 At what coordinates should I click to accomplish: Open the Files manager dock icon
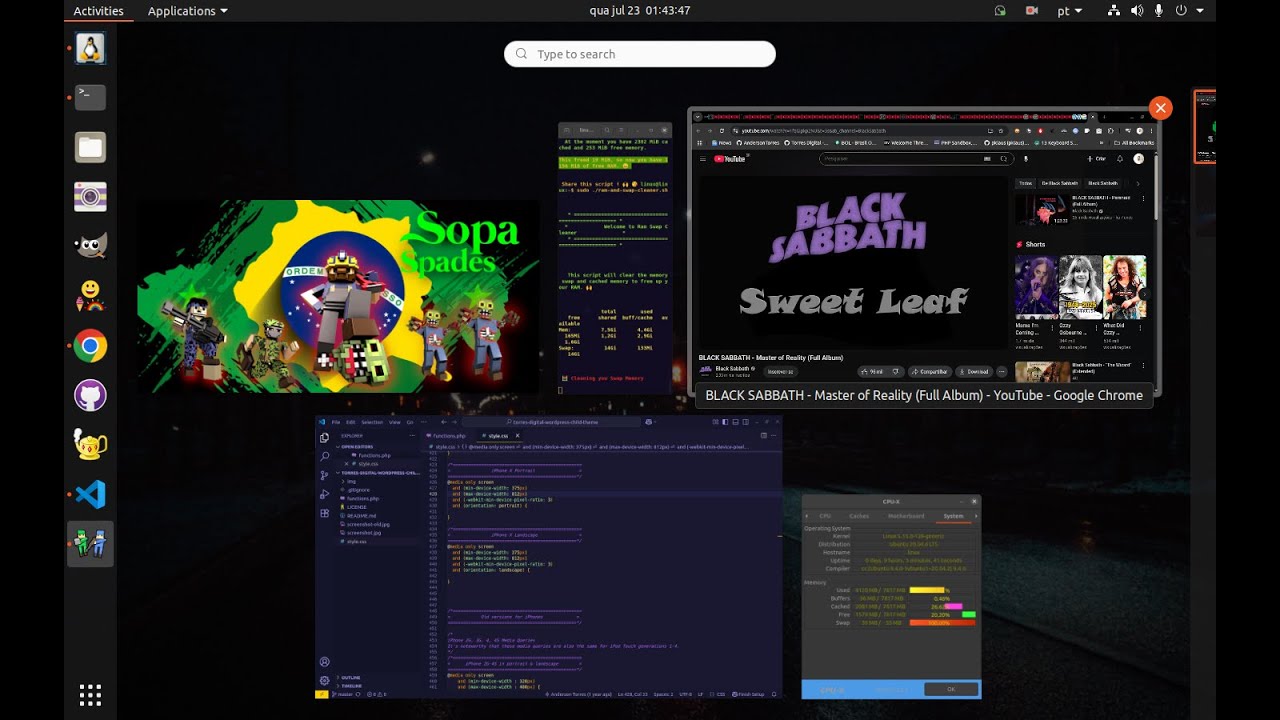tap(90, 147)
